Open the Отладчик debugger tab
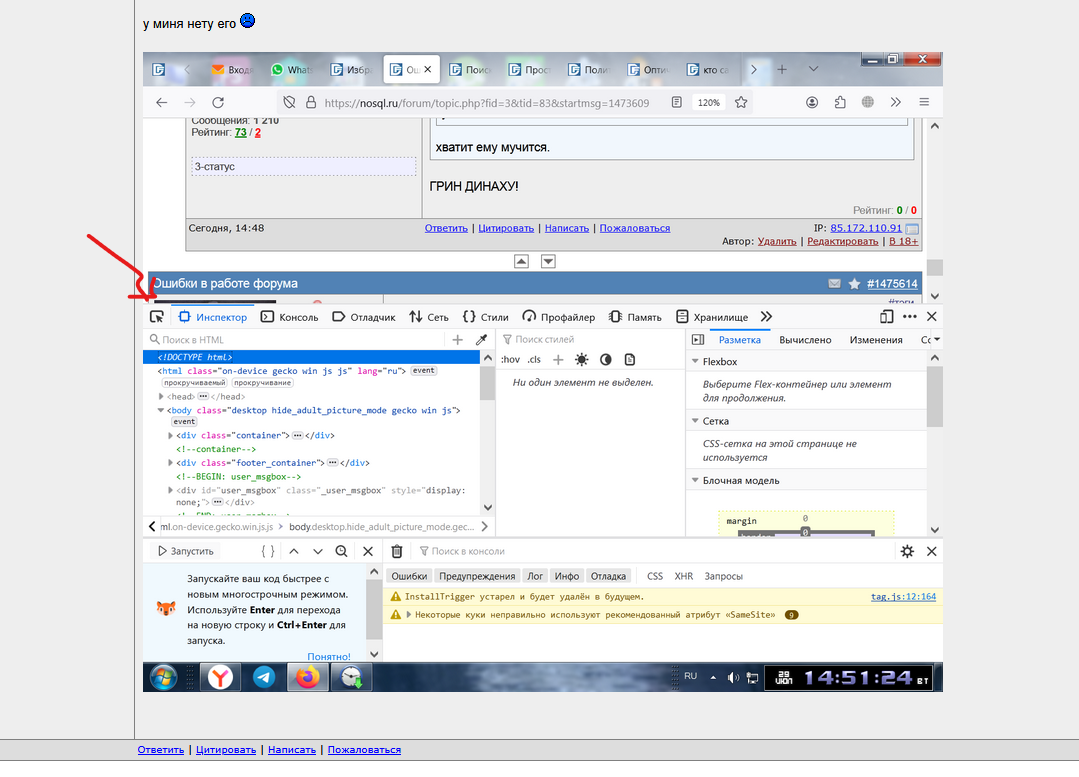Viewport: 1079px width, 777px height. [x=364, y=317]
